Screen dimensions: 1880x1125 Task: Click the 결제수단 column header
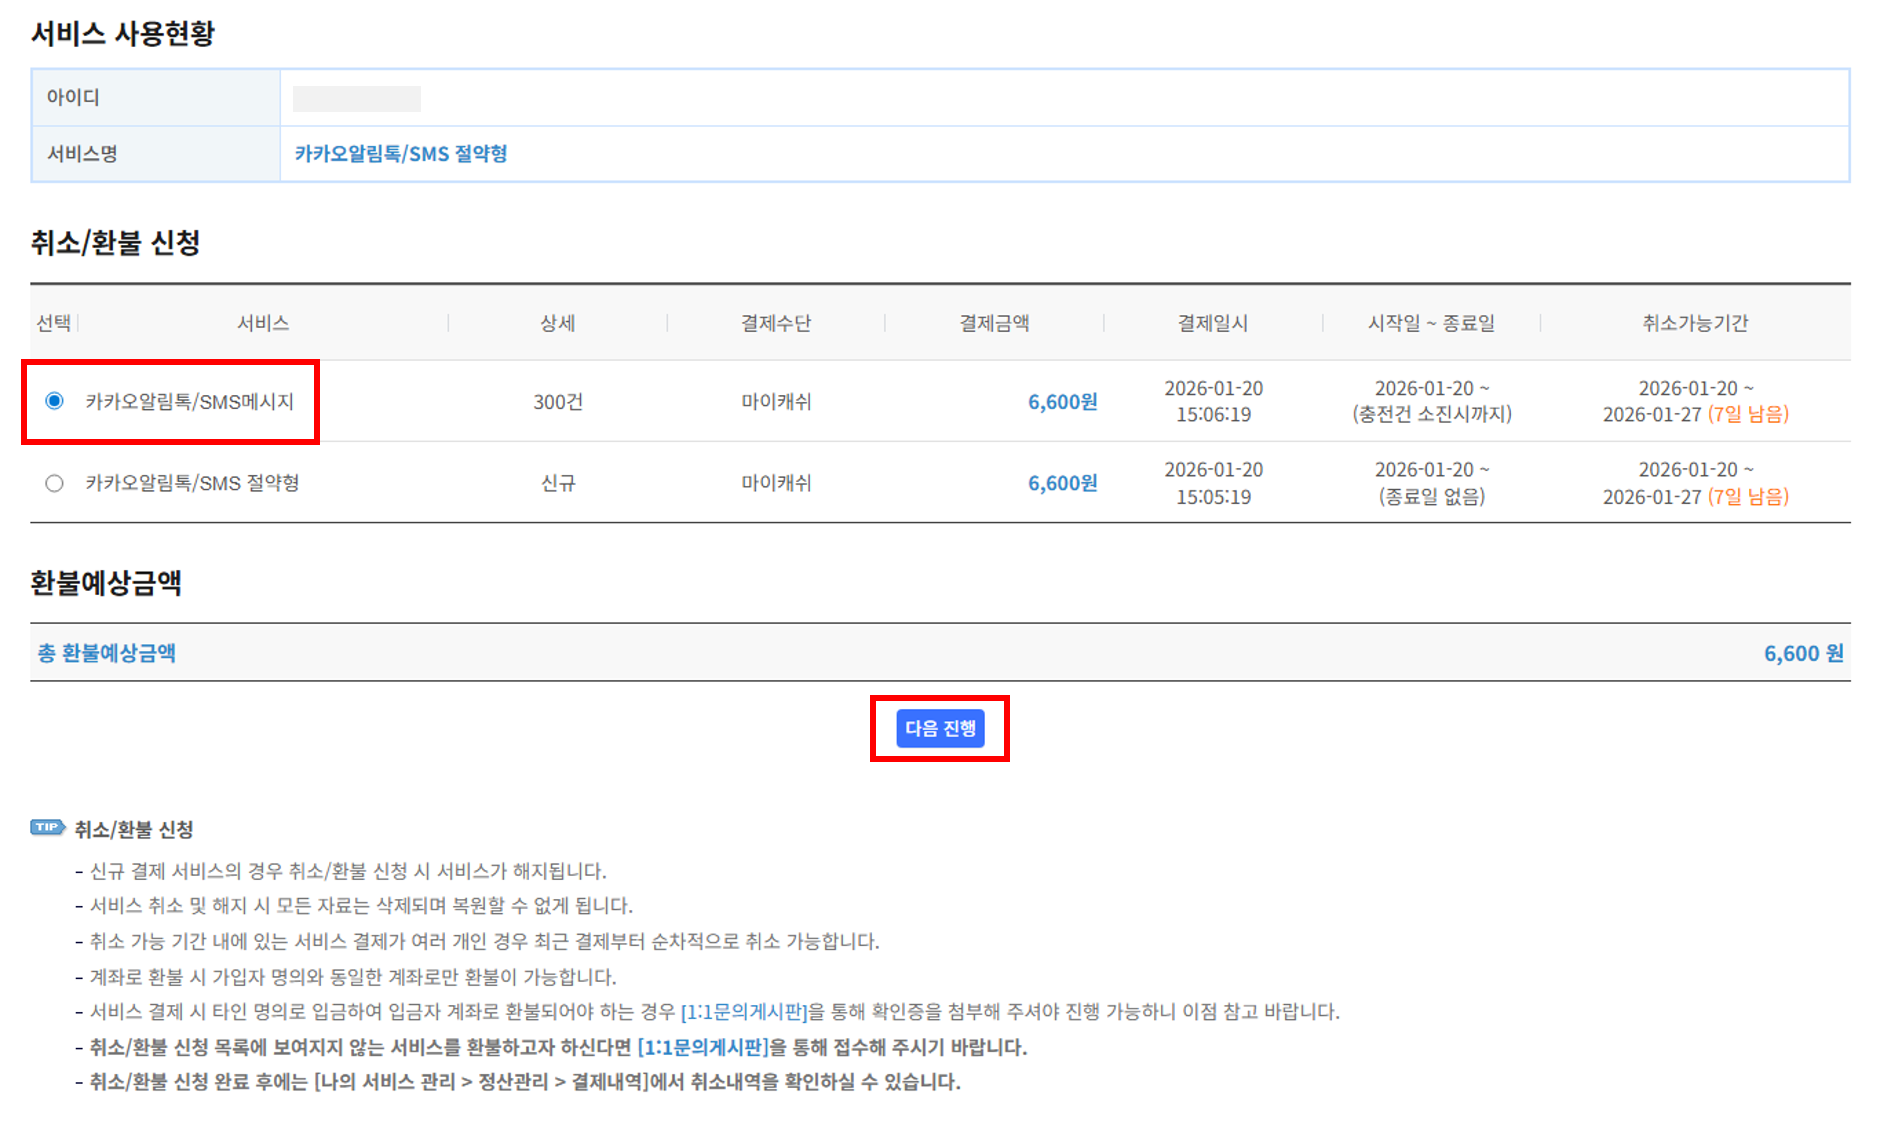pyautogui.click(x=775, y=323)
